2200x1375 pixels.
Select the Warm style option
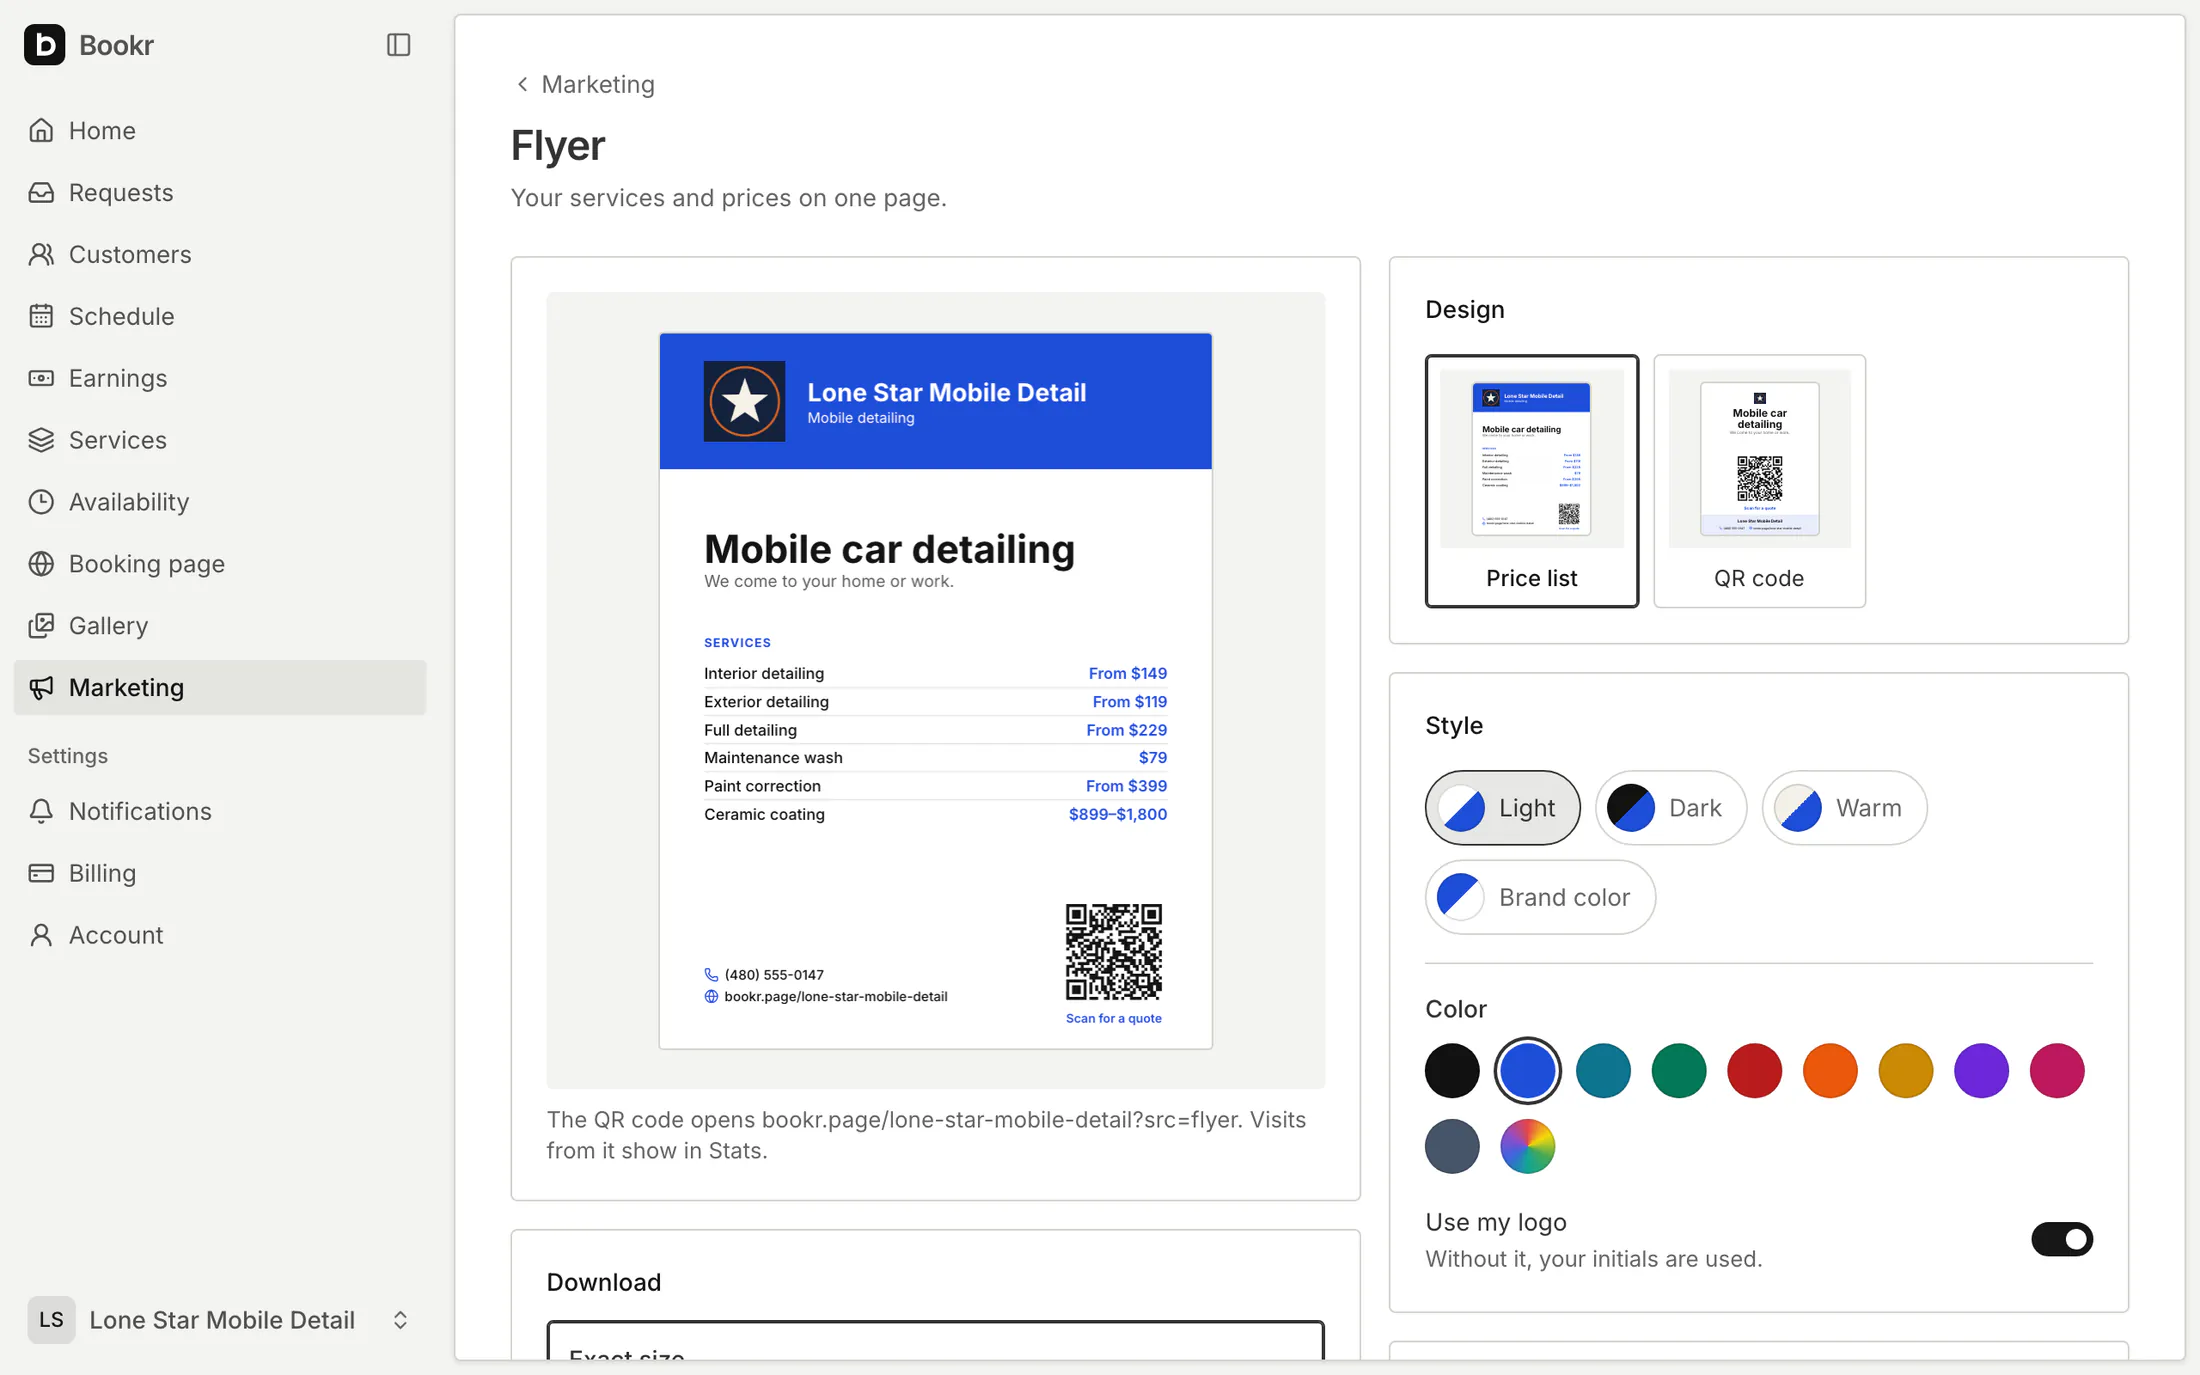point(1844,808)
